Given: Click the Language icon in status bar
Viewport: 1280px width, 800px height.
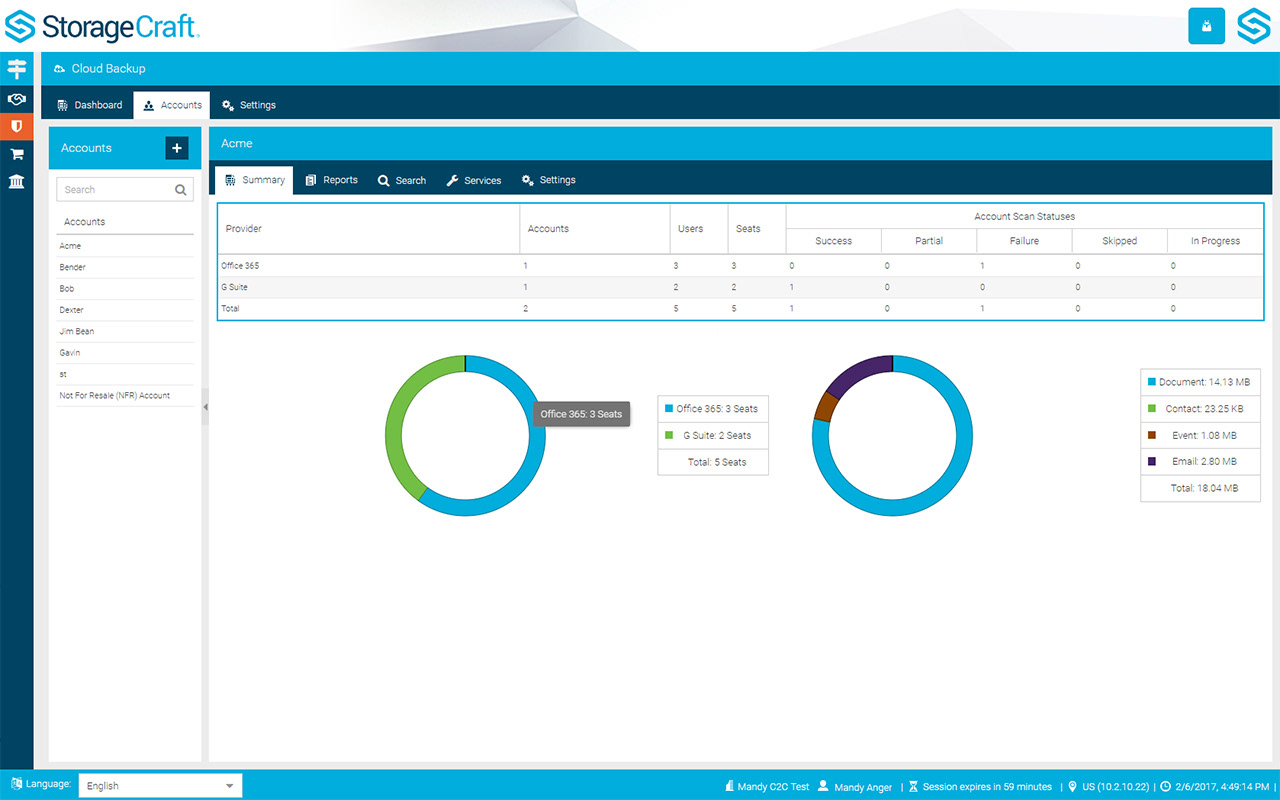Looking at the screenshot, I should 16,784.
